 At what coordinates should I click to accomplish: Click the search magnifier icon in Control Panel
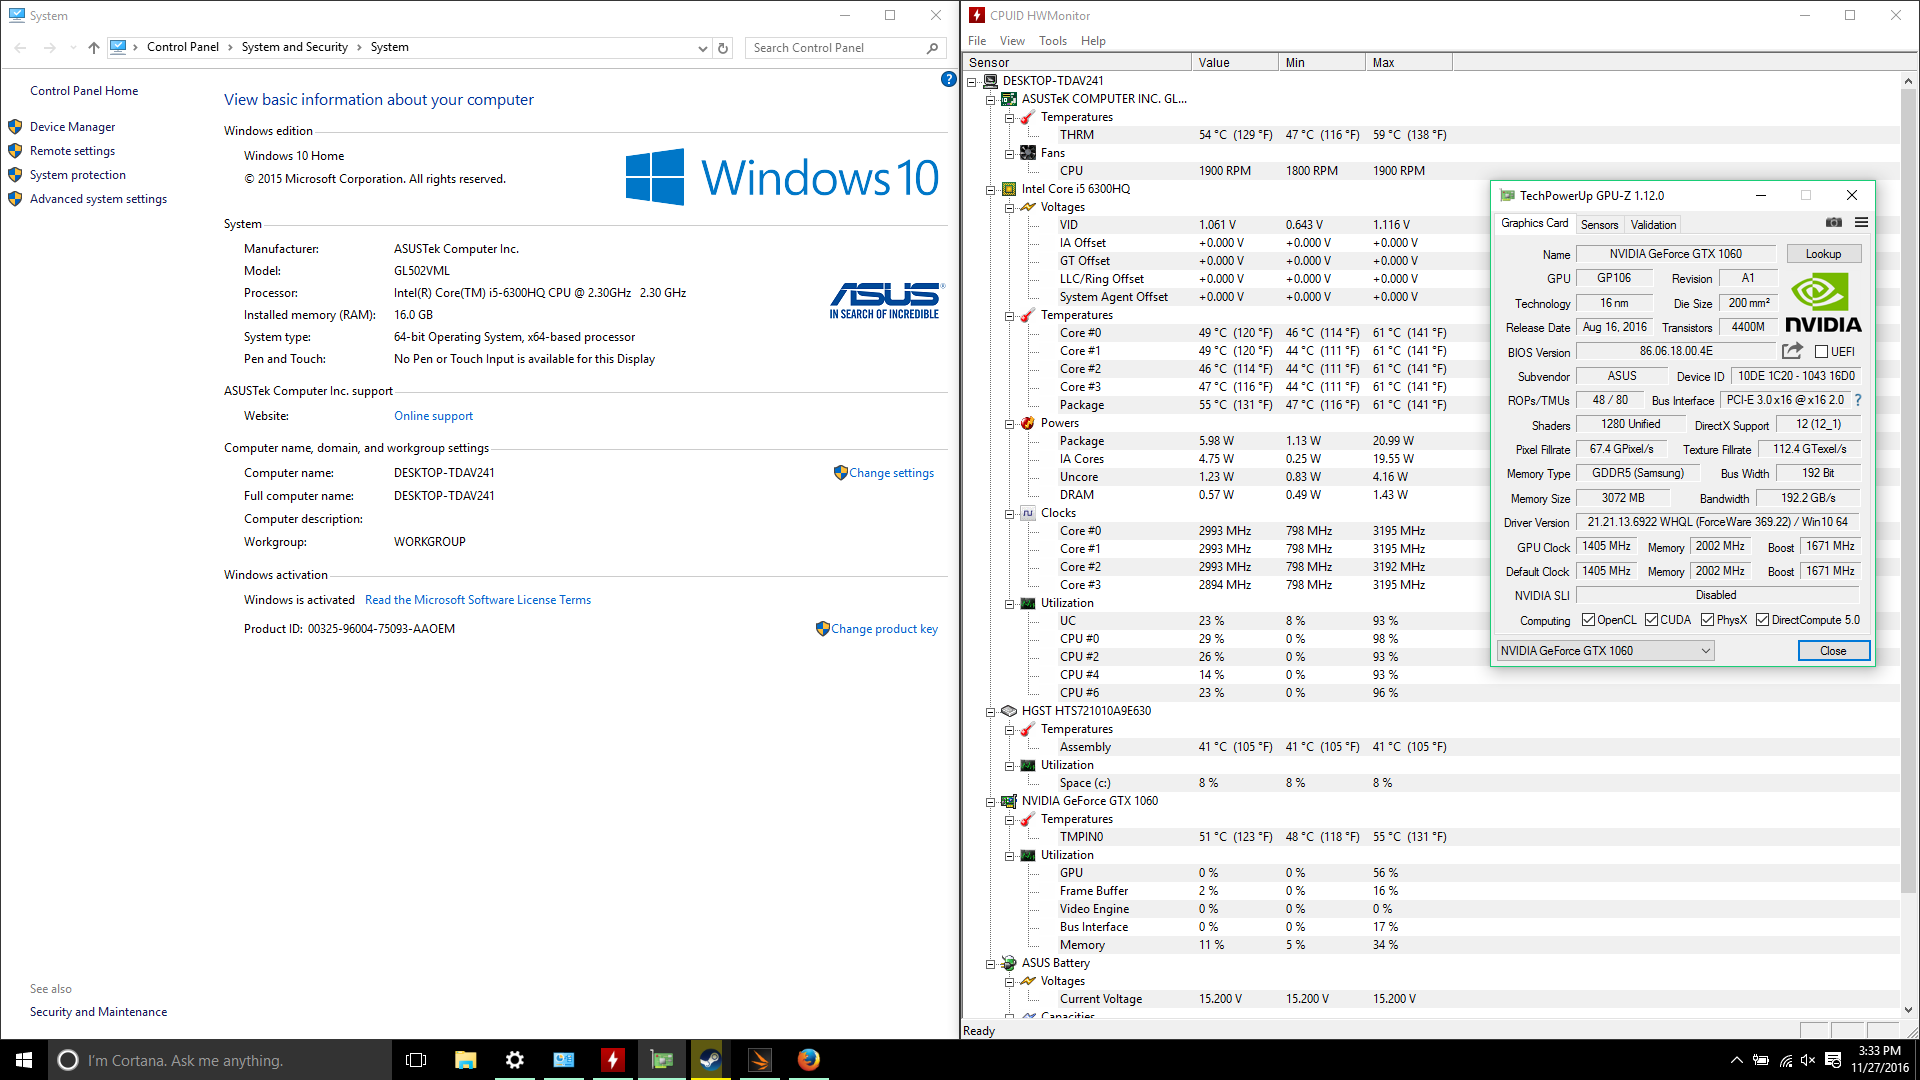tap(932, 47)
